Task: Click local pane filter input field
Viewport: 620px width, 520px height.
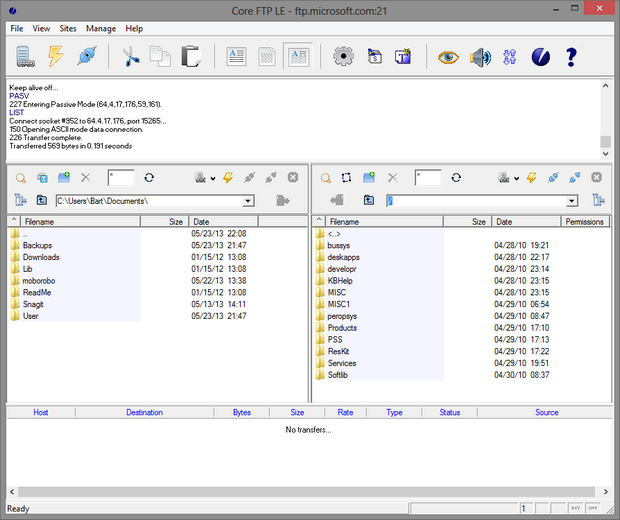Action: 121,178
